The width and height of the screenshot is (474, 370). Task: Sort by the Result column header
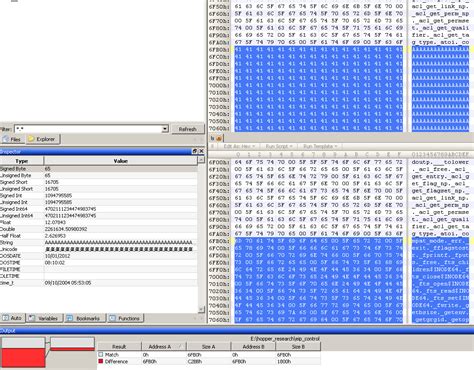pyautogui.click(x=119, y=347)
